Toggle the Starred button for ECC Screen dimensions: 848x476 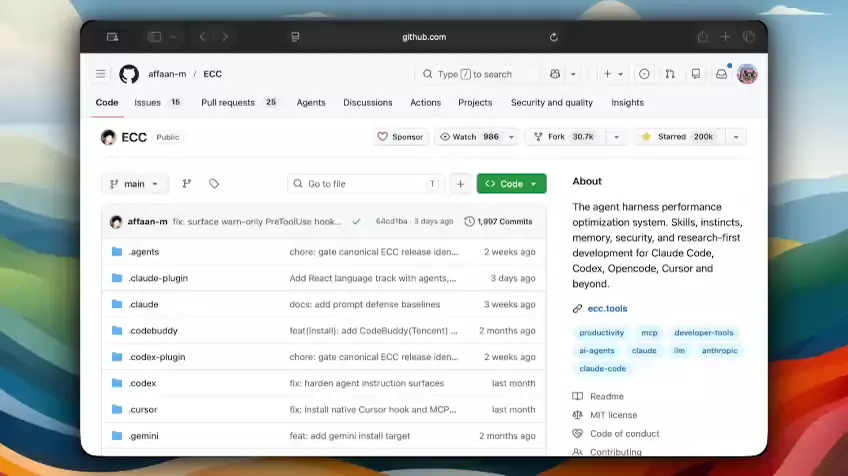coord(679,137)
